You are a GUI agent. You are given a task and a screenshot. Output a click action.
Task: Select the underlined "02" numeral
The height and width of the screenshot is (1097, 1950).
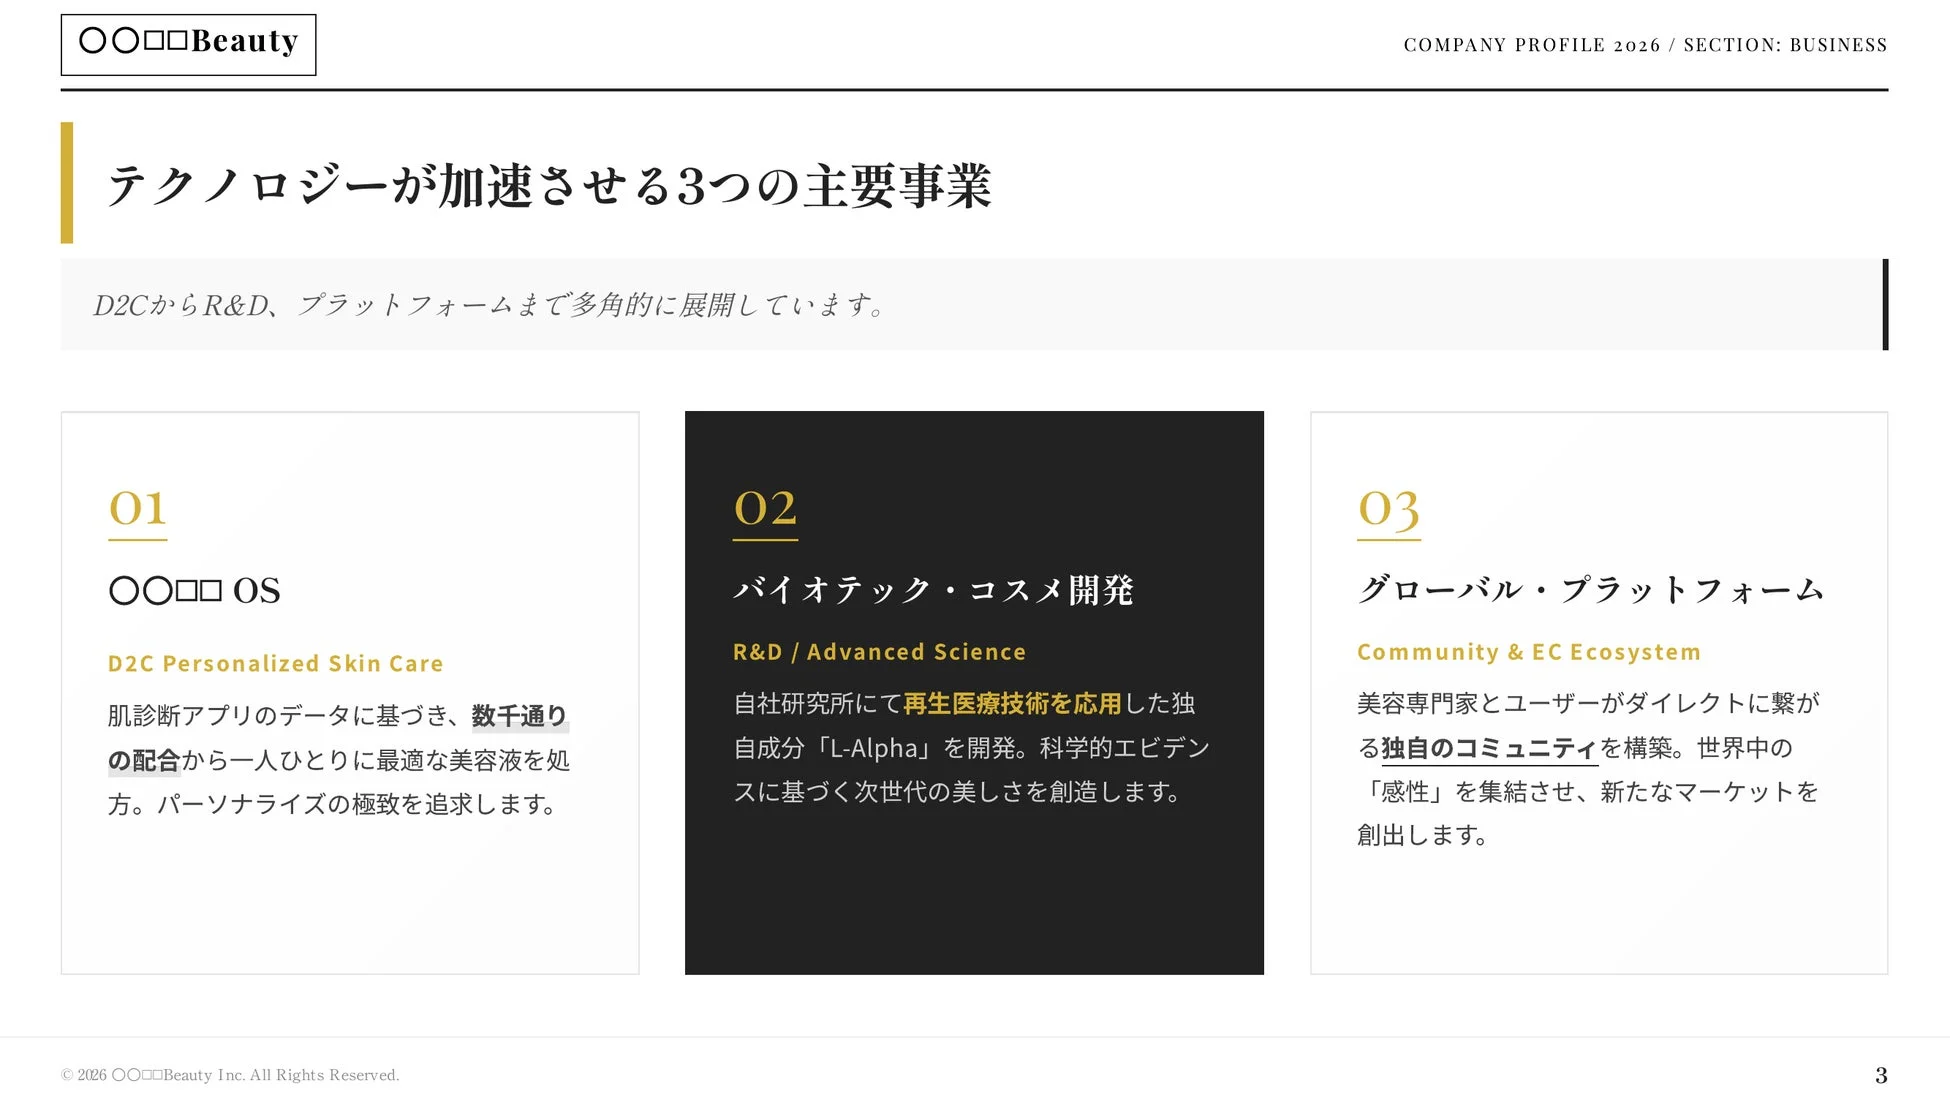[x=764, y=510]
